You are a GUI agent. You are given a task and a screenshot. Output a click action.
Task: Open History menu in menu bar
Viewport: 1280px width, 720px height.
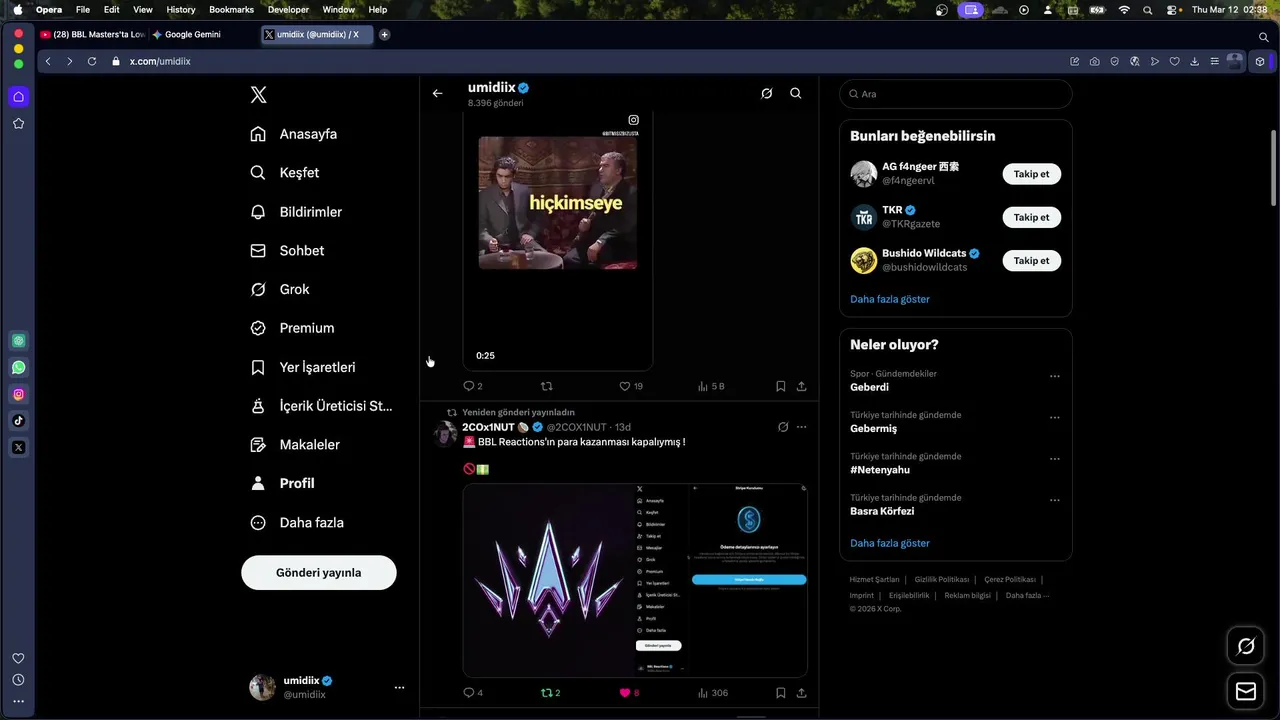click(181, 9)
